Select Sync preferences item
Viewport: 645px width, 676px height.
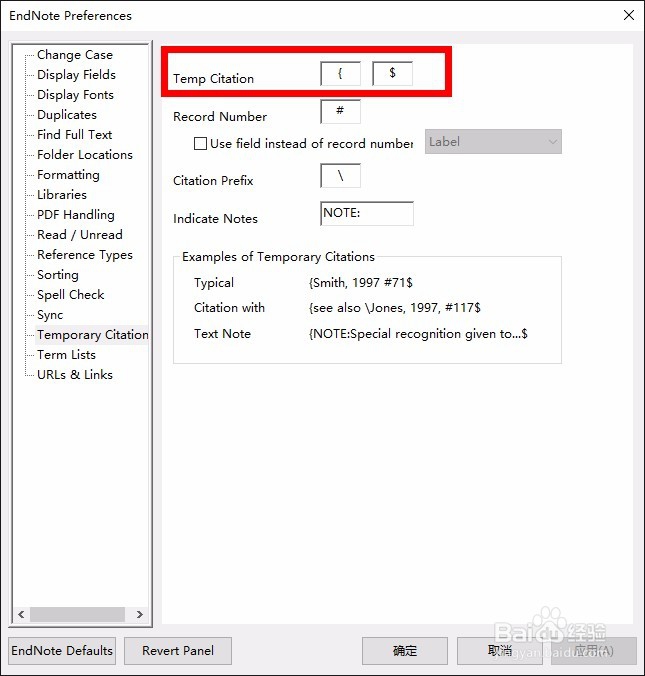[50, 315]
